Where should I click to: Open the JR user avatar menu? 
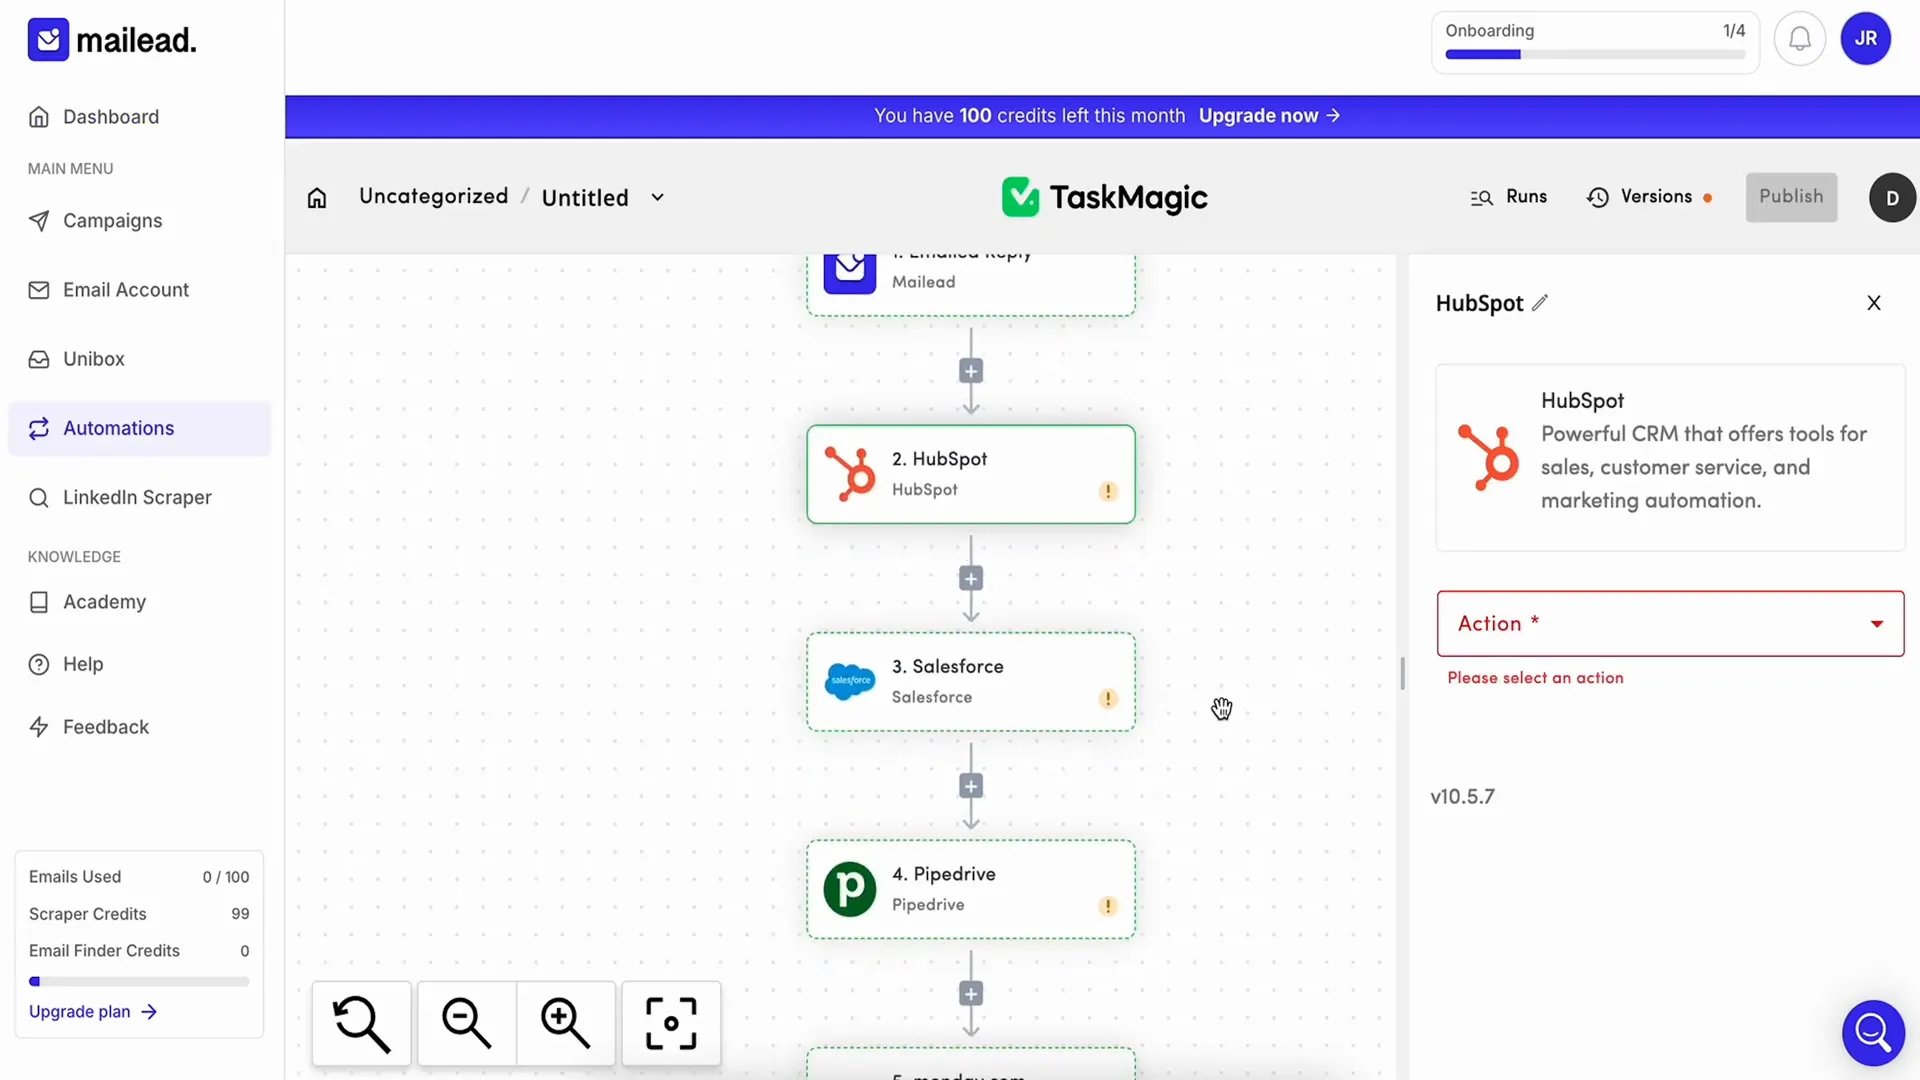(1865, 39)
